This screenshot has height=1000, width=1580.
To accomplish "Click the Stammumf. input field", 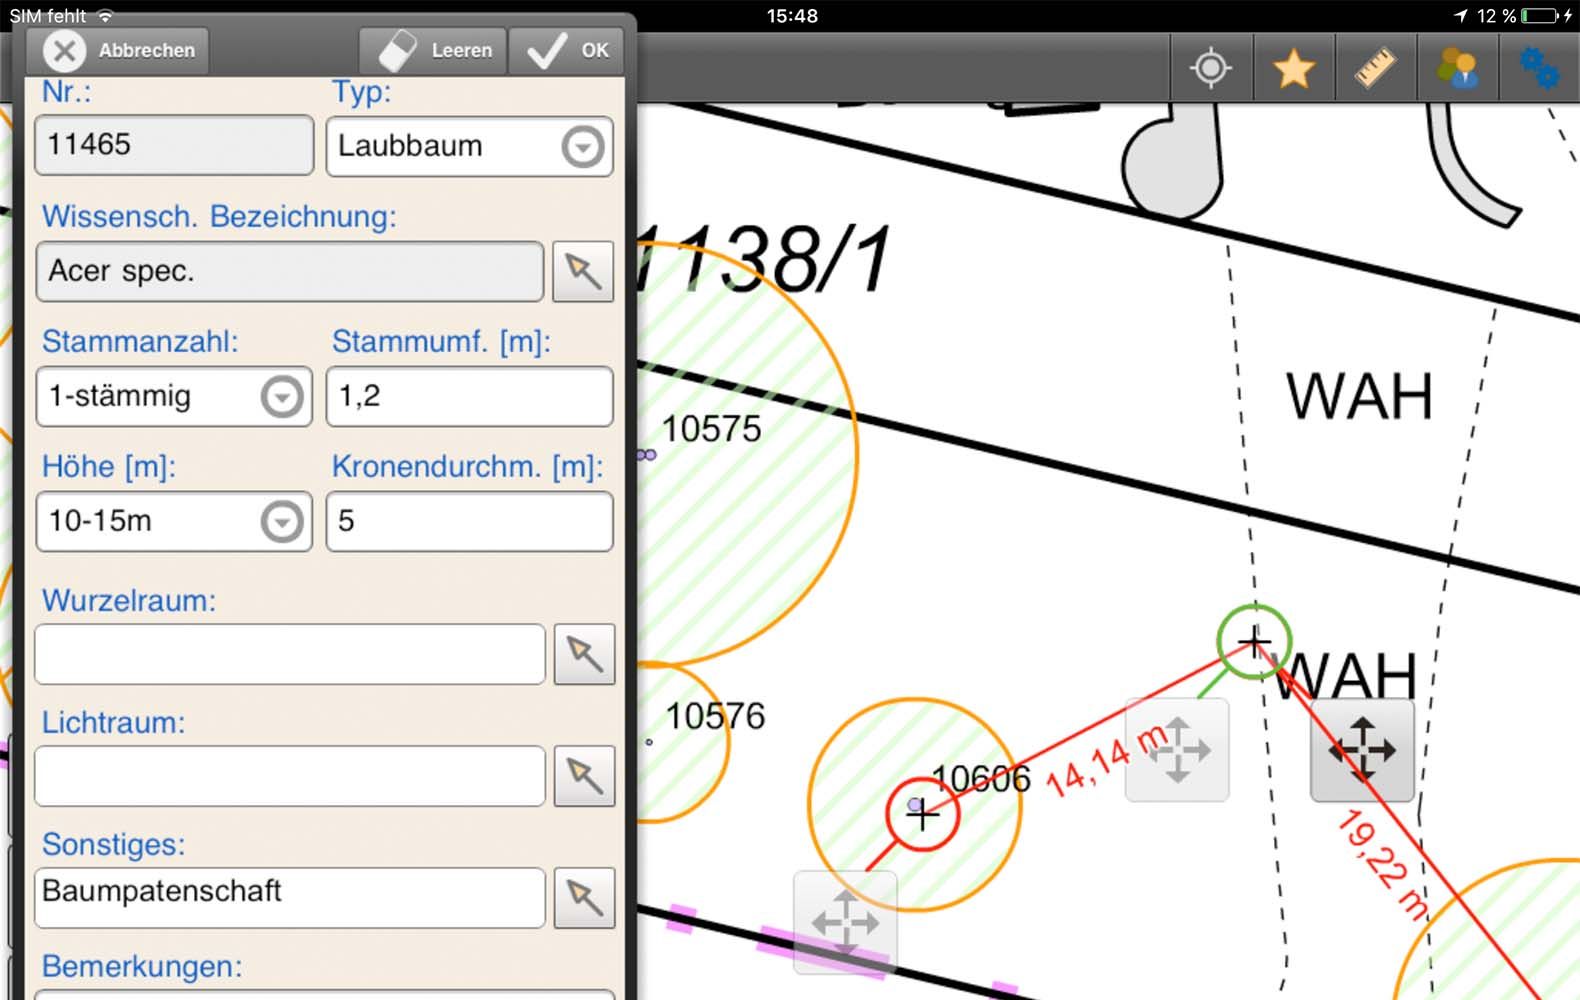I will tap(469, 397).
